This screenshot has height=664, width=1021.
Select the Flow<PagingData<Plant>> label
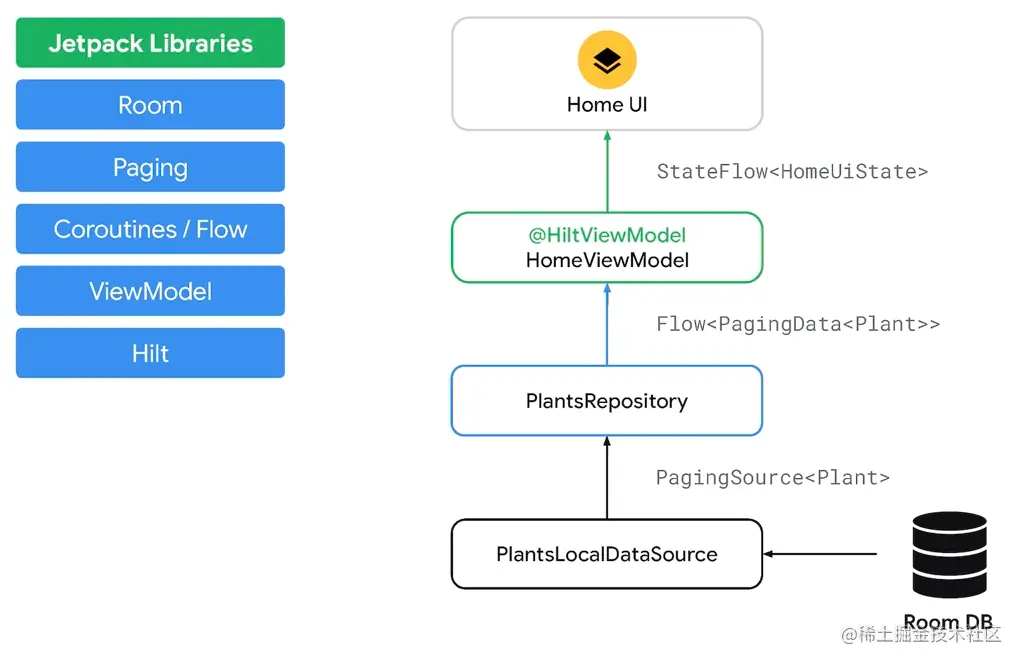click(798, 324)
